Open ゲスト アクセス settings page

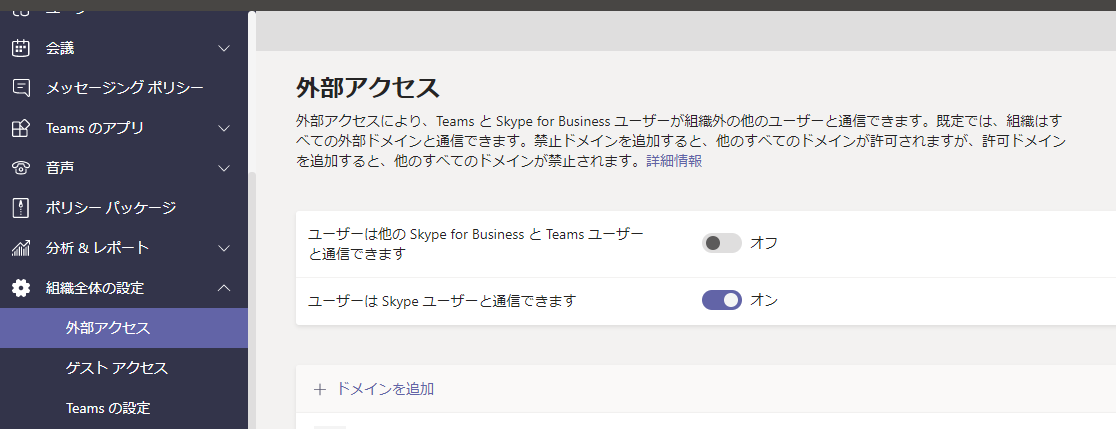(124, 368)
